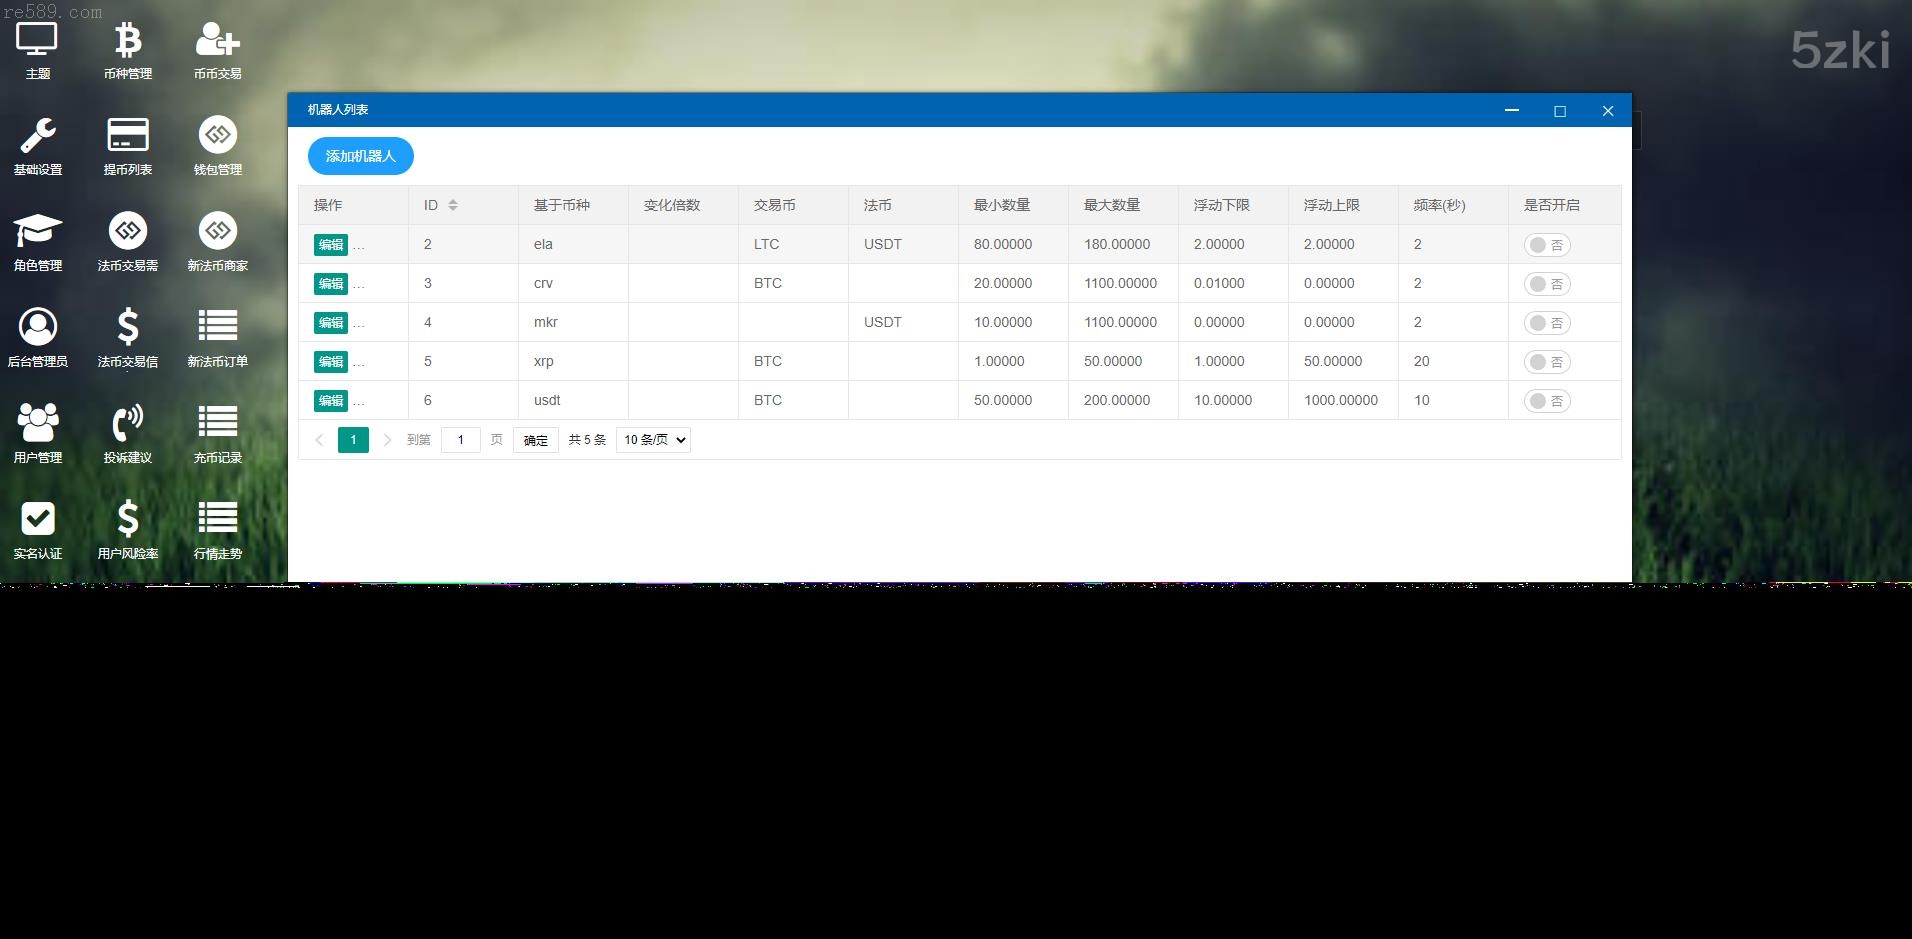
Task: Click the 添加机器人 button
Action: (360, 156)
